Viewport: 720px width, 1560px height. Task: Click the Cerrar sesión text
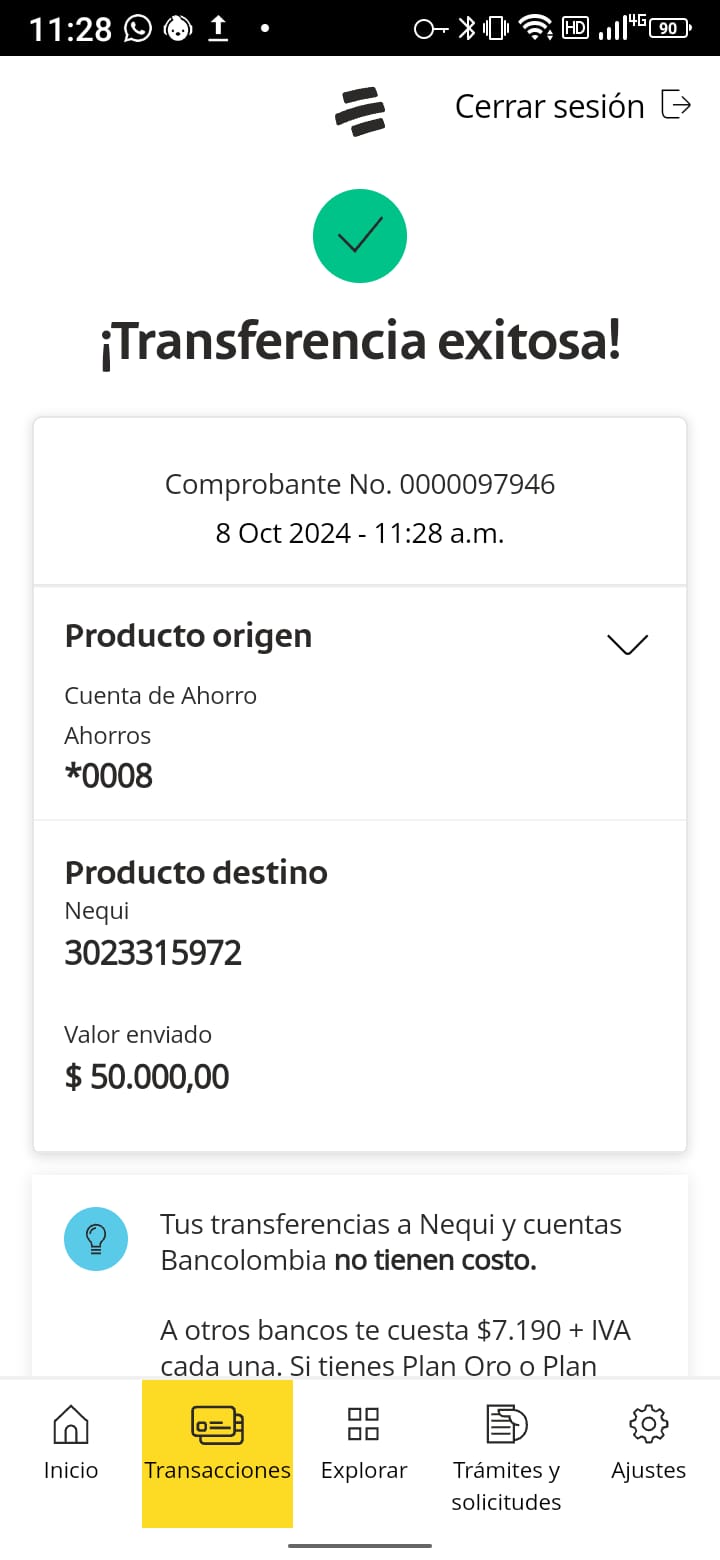click(549, 106)
